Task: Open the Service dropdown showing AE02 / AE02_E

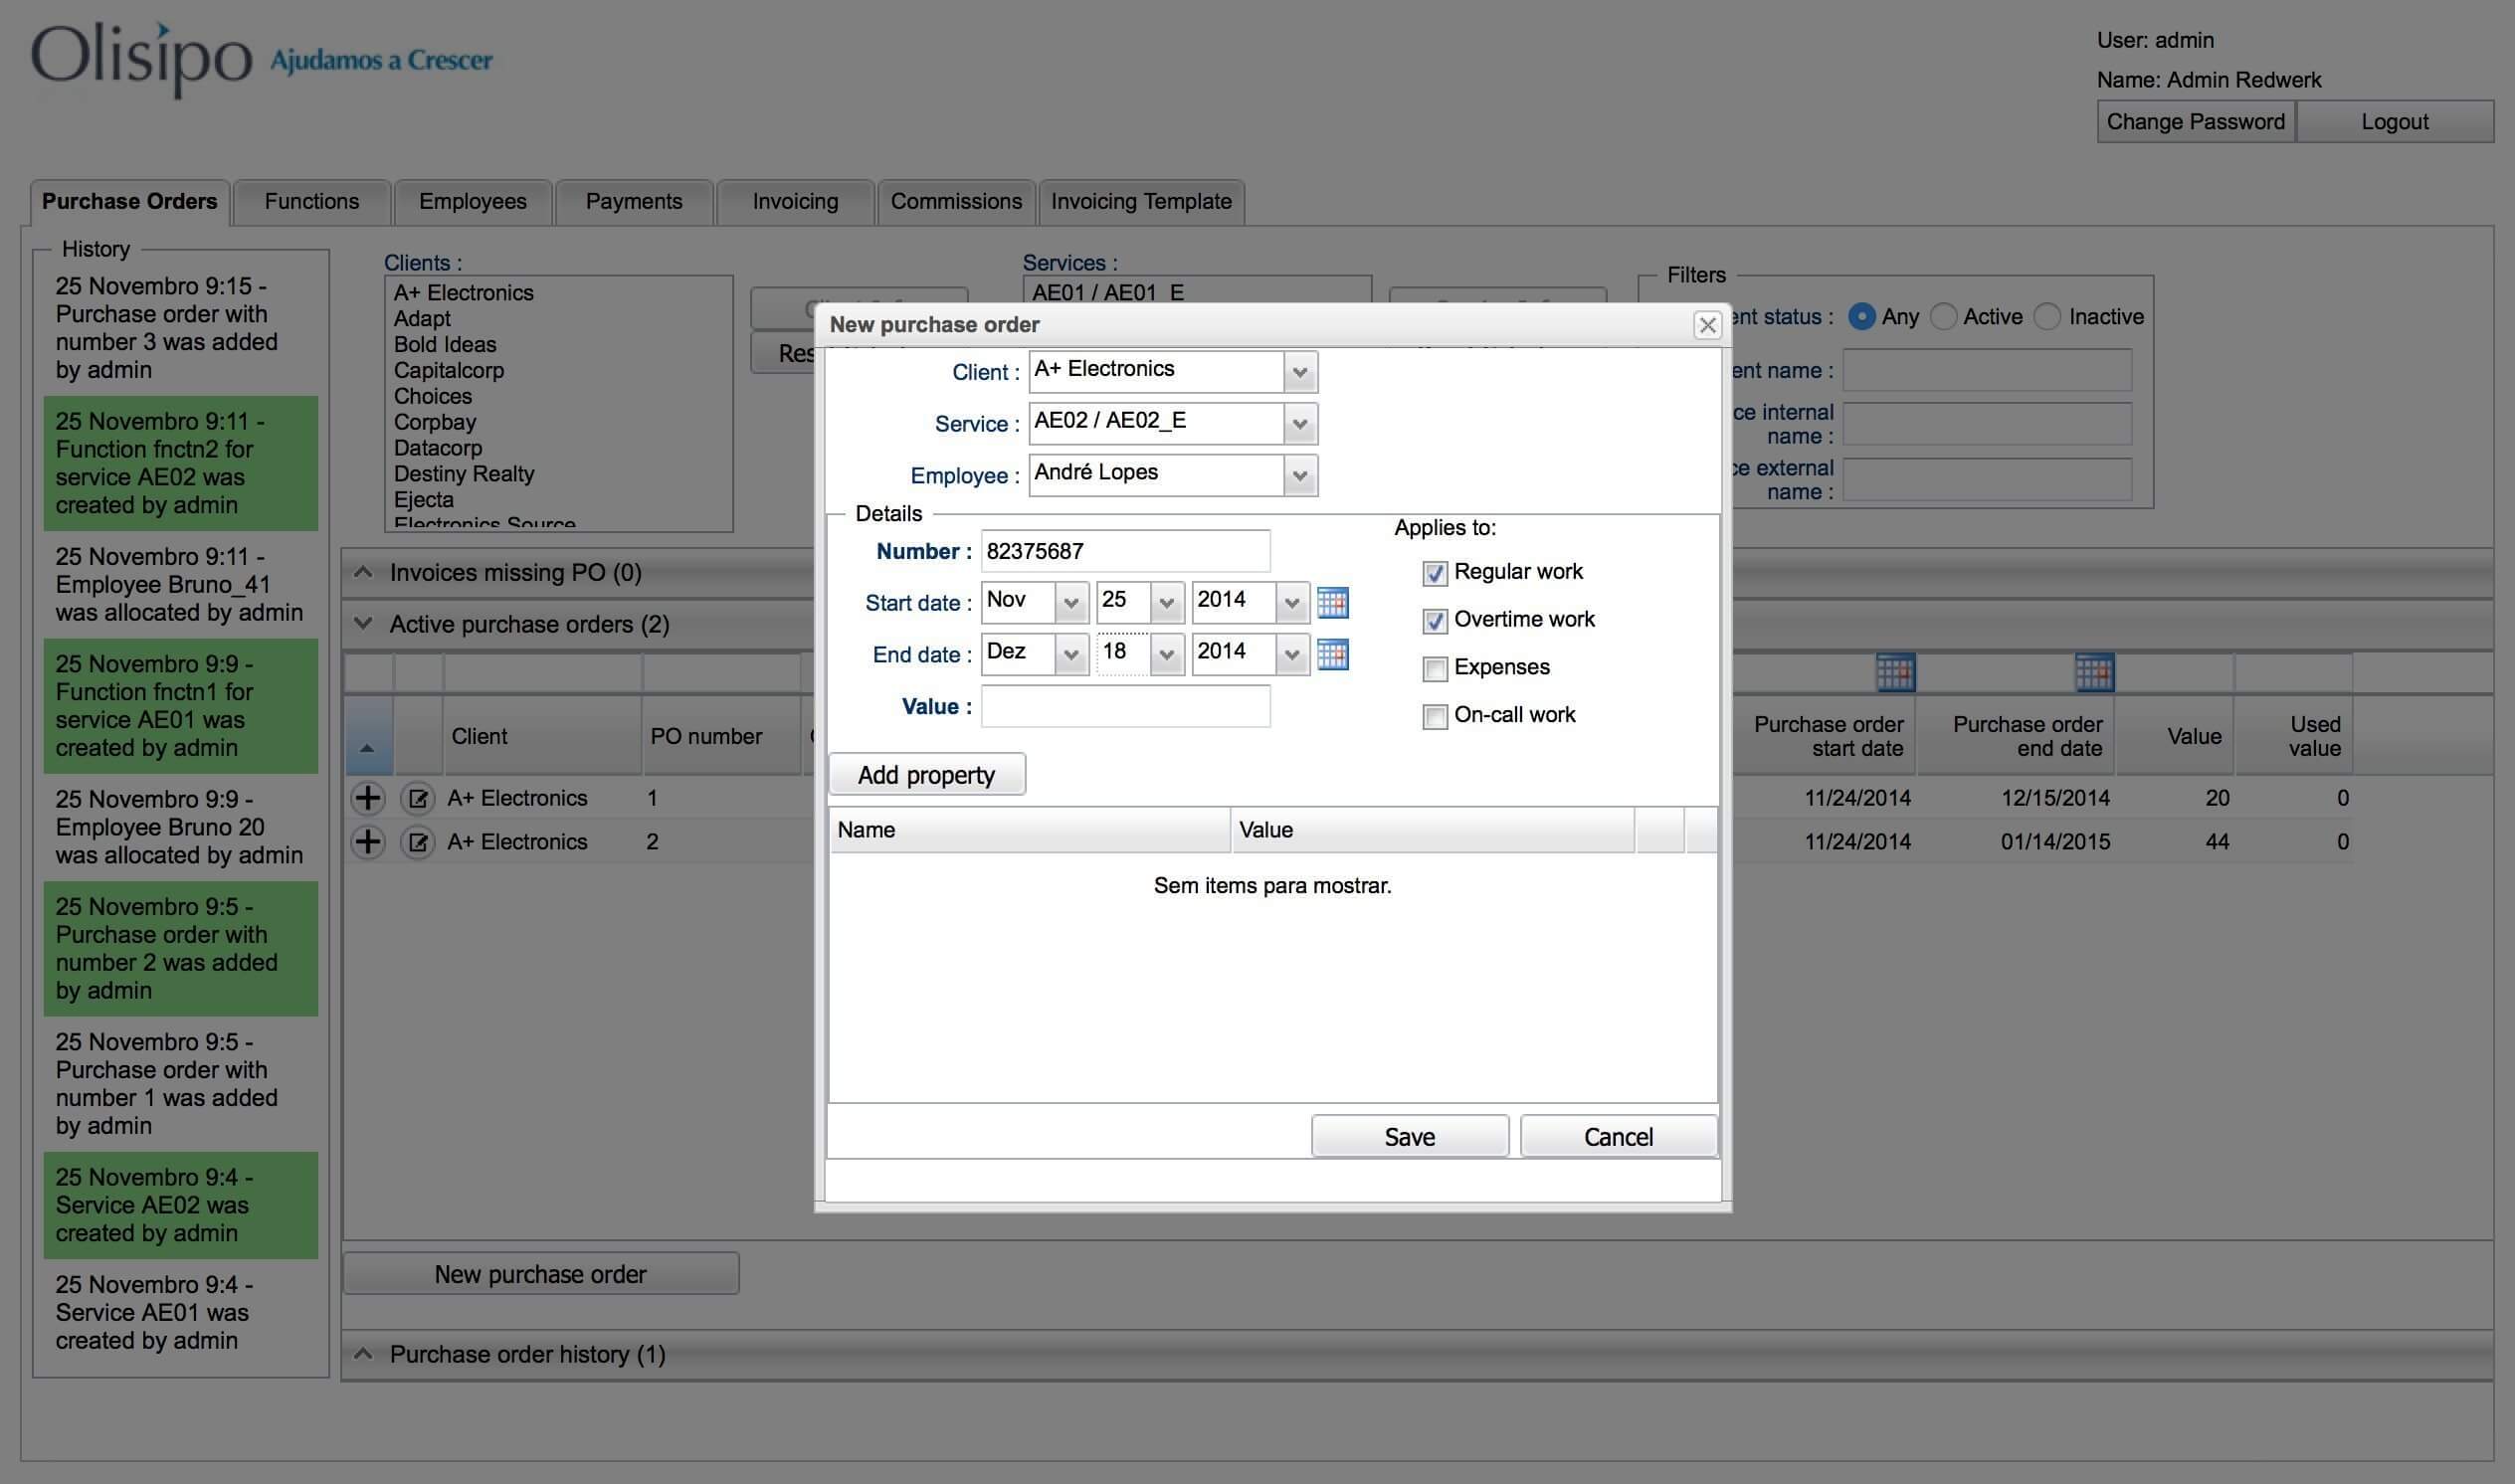Action: (x=1299, y=424)
